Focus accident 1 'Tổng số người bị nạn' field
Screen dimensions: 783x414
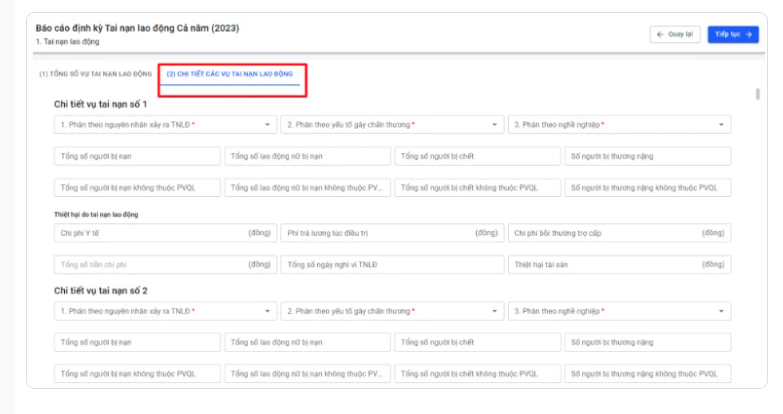coord(137,156)
